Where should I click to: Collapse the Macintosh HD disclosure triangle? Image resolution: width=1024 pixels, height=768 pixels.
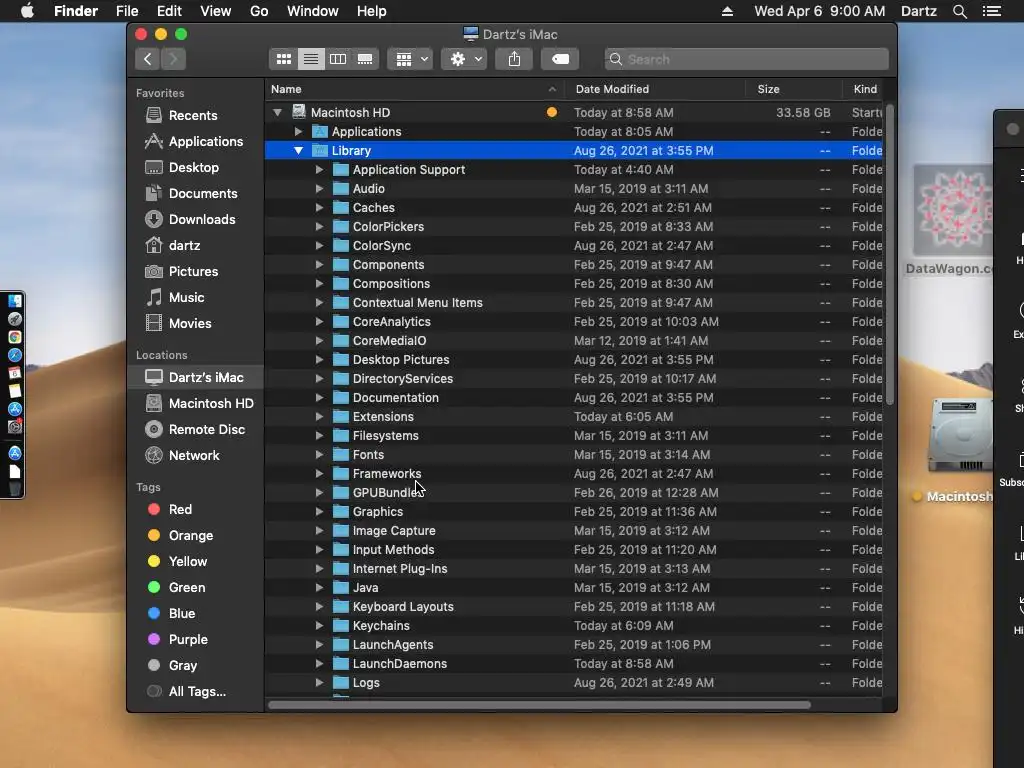(x=278, y=112)
